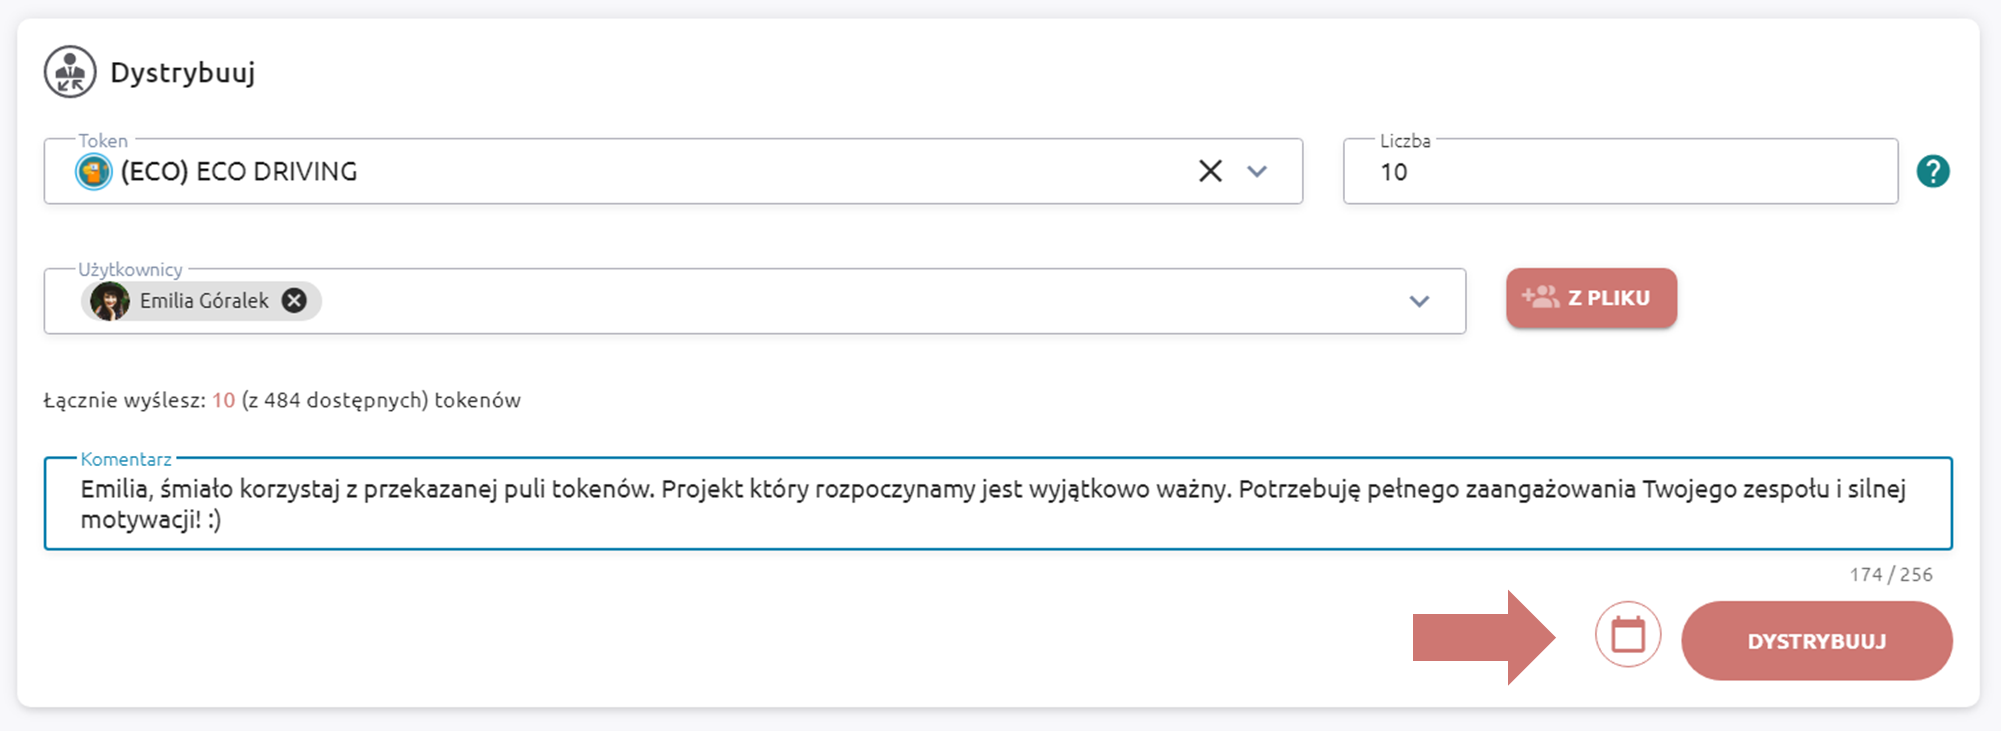This screenshot has height=731, width=2001.
Task: Open the help question mark icon
Action: pyautogui.click(x=1933, y=172)
